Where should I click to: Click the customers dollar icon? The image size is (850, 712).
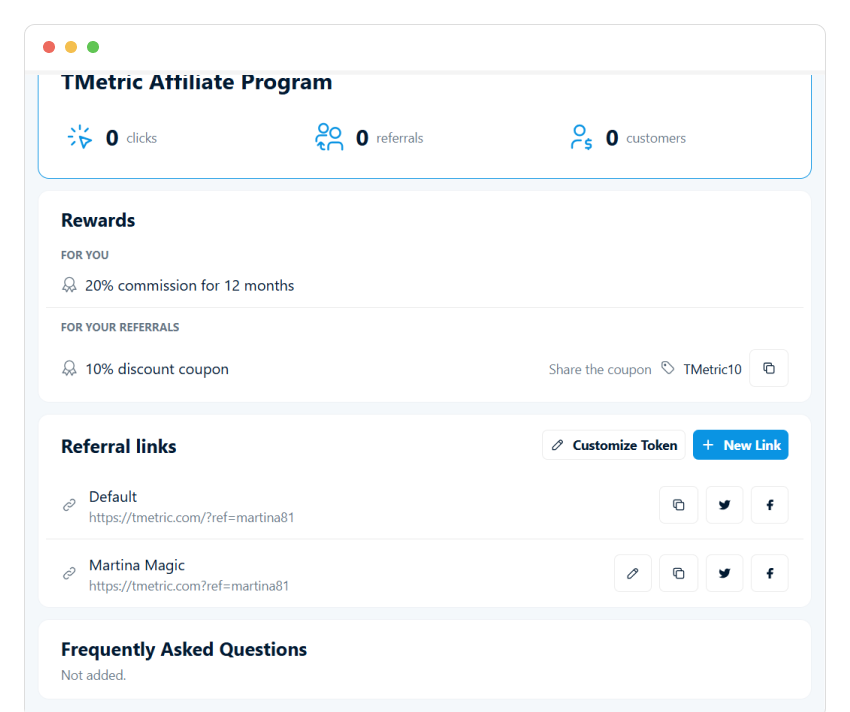(x=581, y=137)
